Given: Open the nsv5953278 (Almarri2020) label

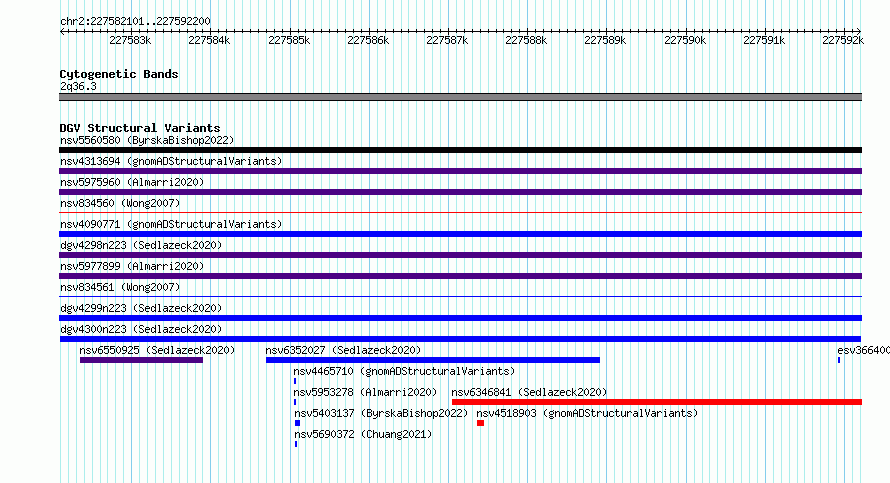Looking at the screenshot, I should click(x=365, y=392).
